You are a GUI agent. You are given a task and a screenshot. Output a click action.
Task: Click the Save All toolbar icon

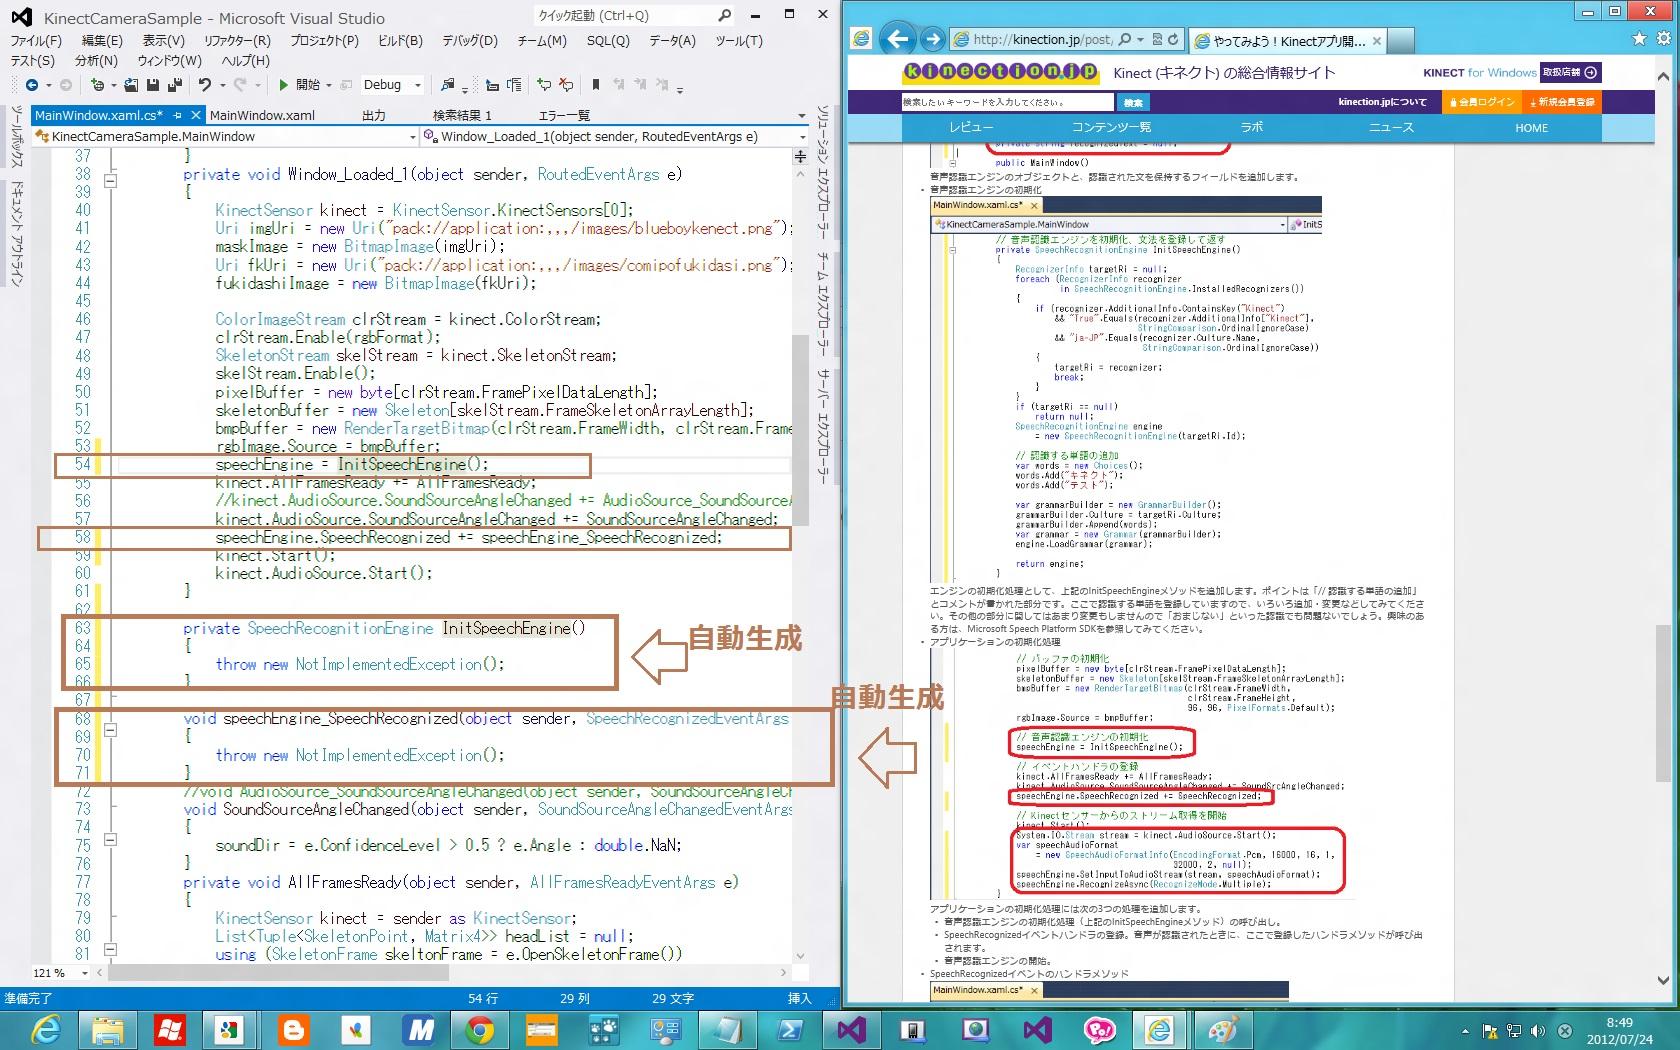pyautogui.click(x=174, y=85)
